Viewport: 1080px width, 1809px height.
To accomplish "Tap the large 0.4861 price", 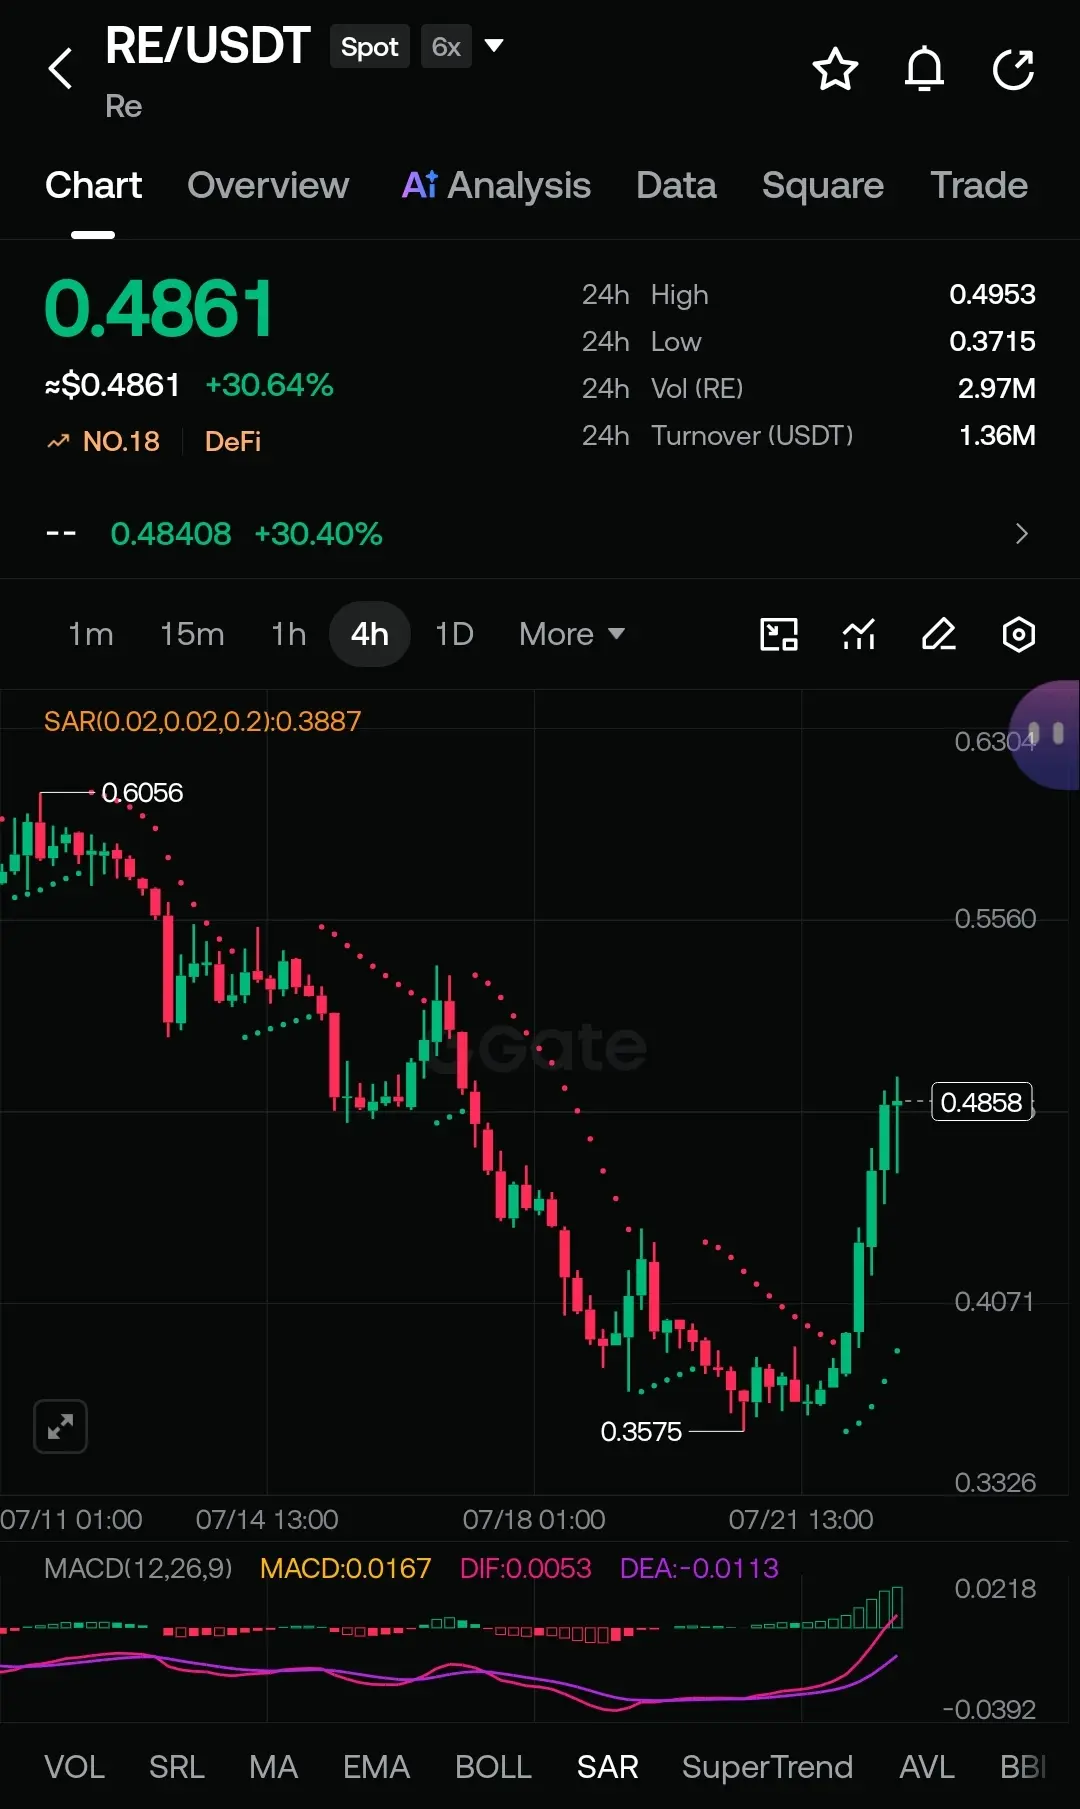I will pos(159,308).
